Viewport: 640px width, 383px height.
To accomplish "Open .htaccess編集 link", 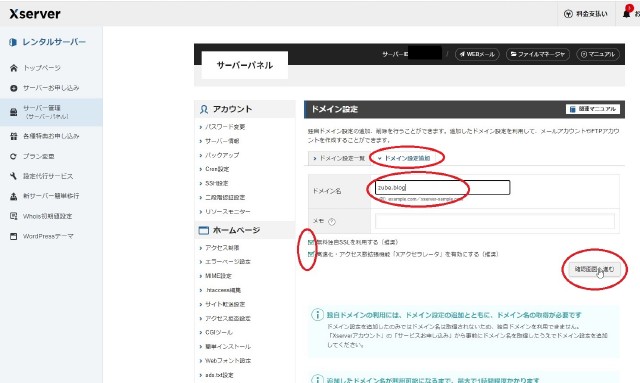I will click(223, 290).
